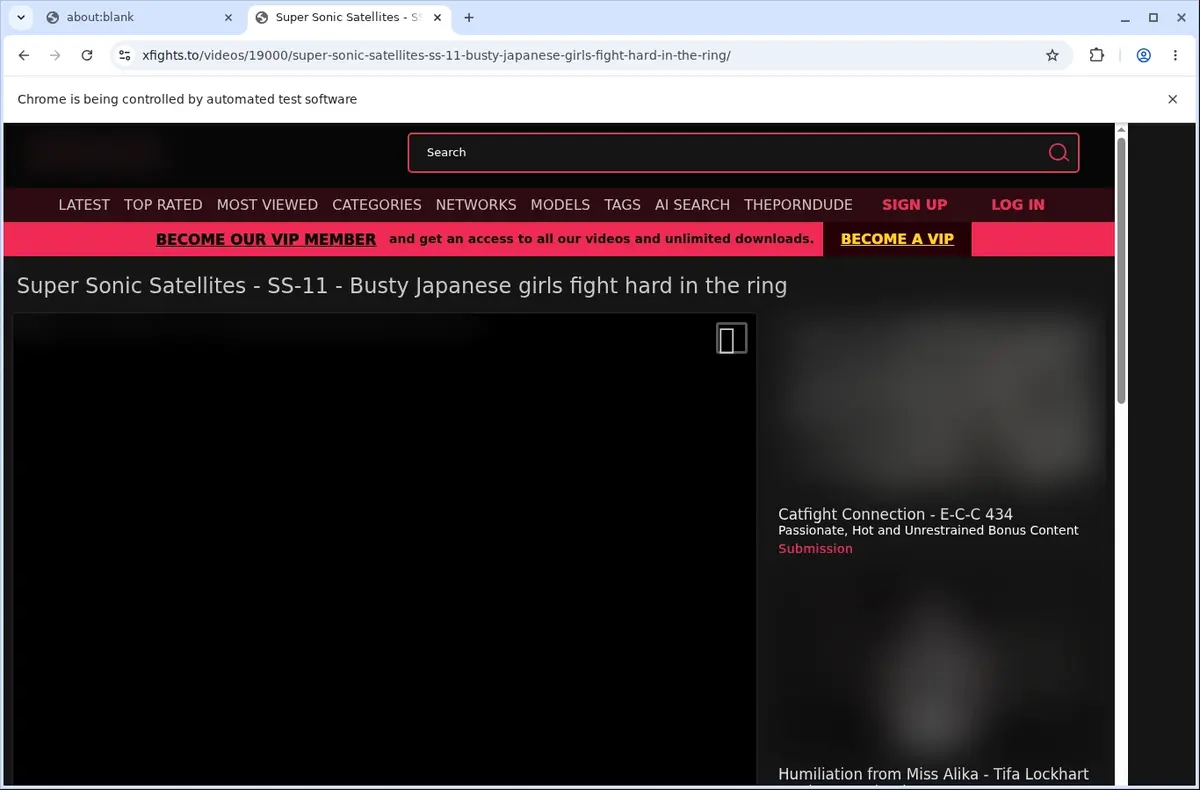1200x790 pixels.
Task: Click the blurred site logo at top-left
Action: pos(95,152)
